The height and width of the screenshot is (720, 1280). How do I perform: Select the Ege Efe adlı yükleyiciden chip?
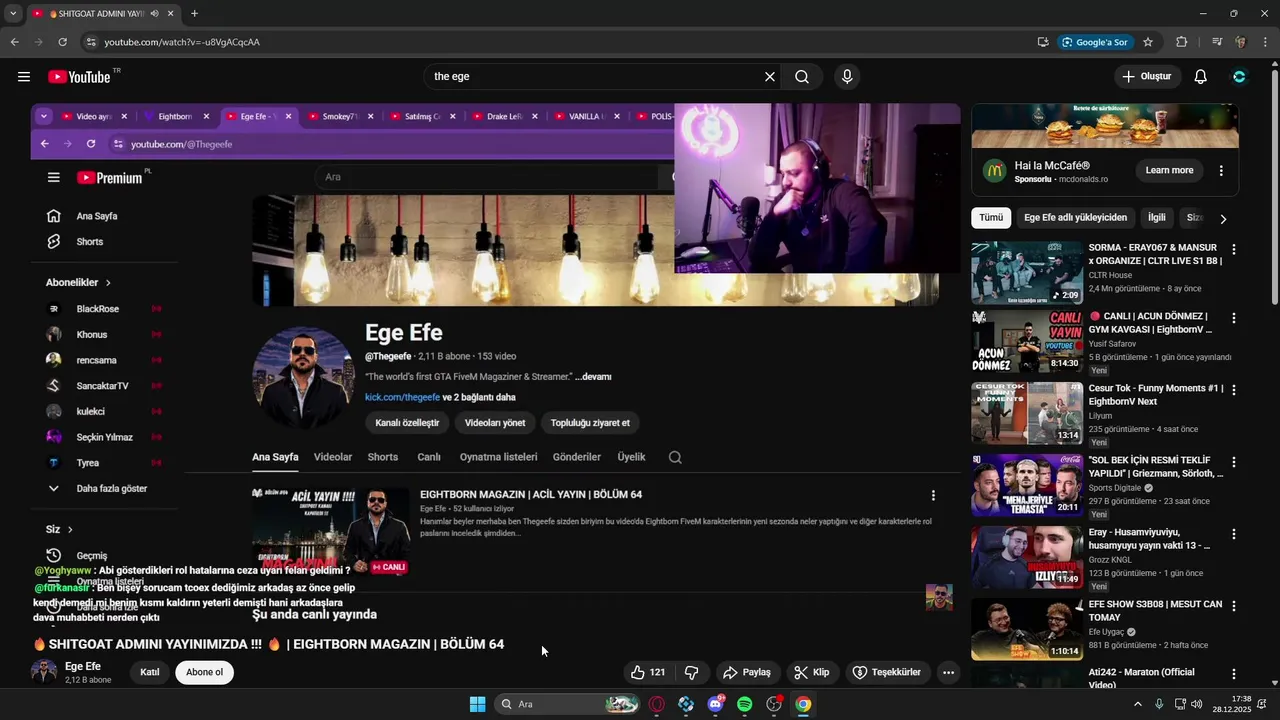1075,218
